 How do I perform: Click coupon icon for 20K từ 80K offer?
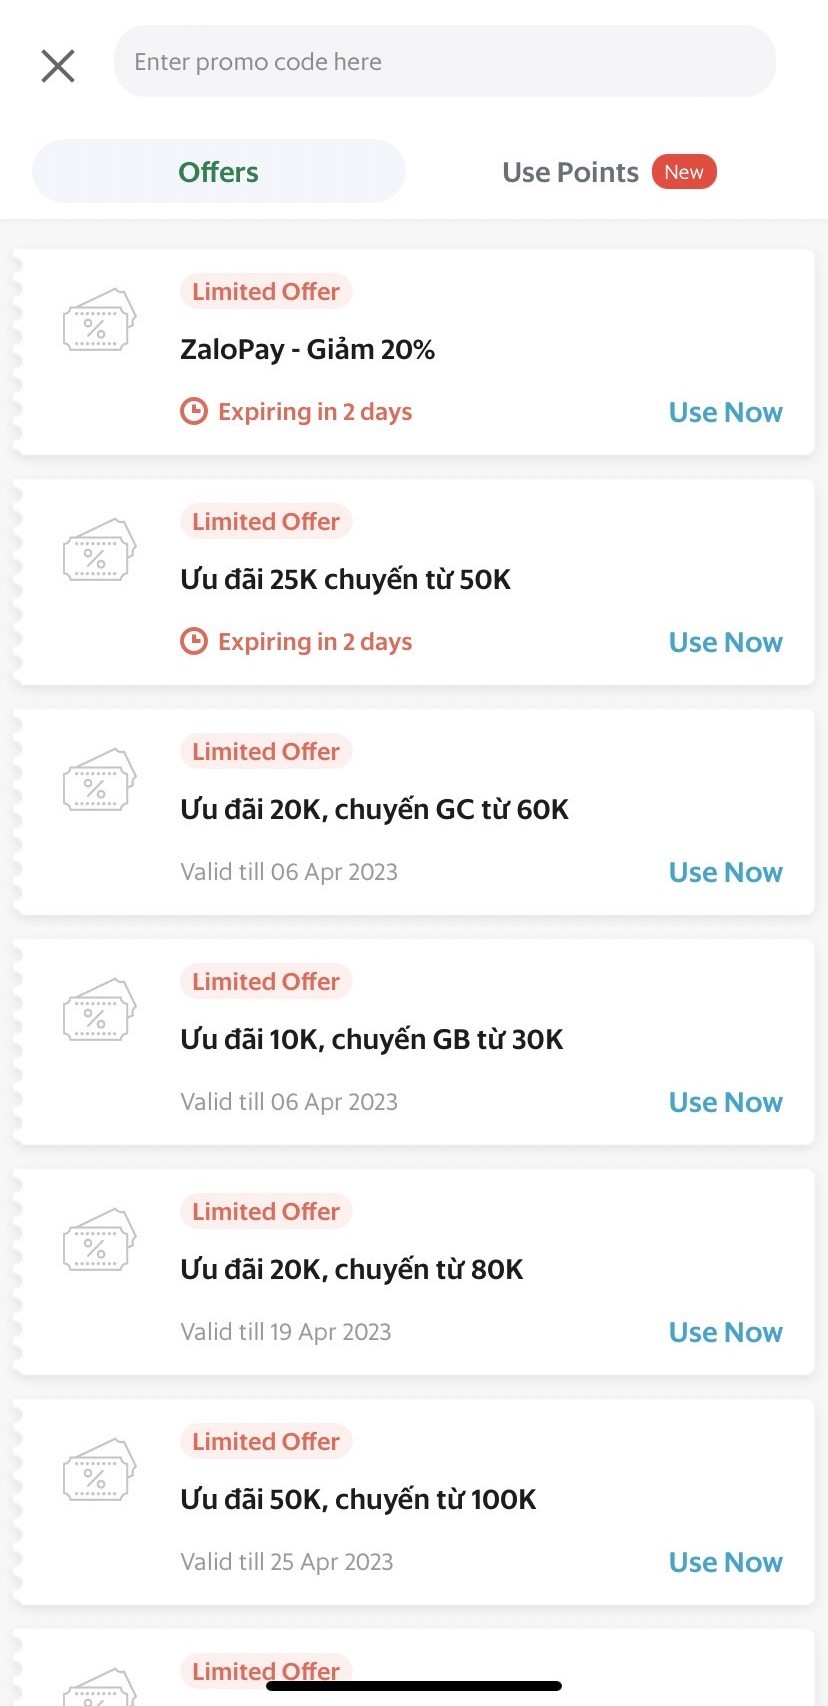point(98,1242)
